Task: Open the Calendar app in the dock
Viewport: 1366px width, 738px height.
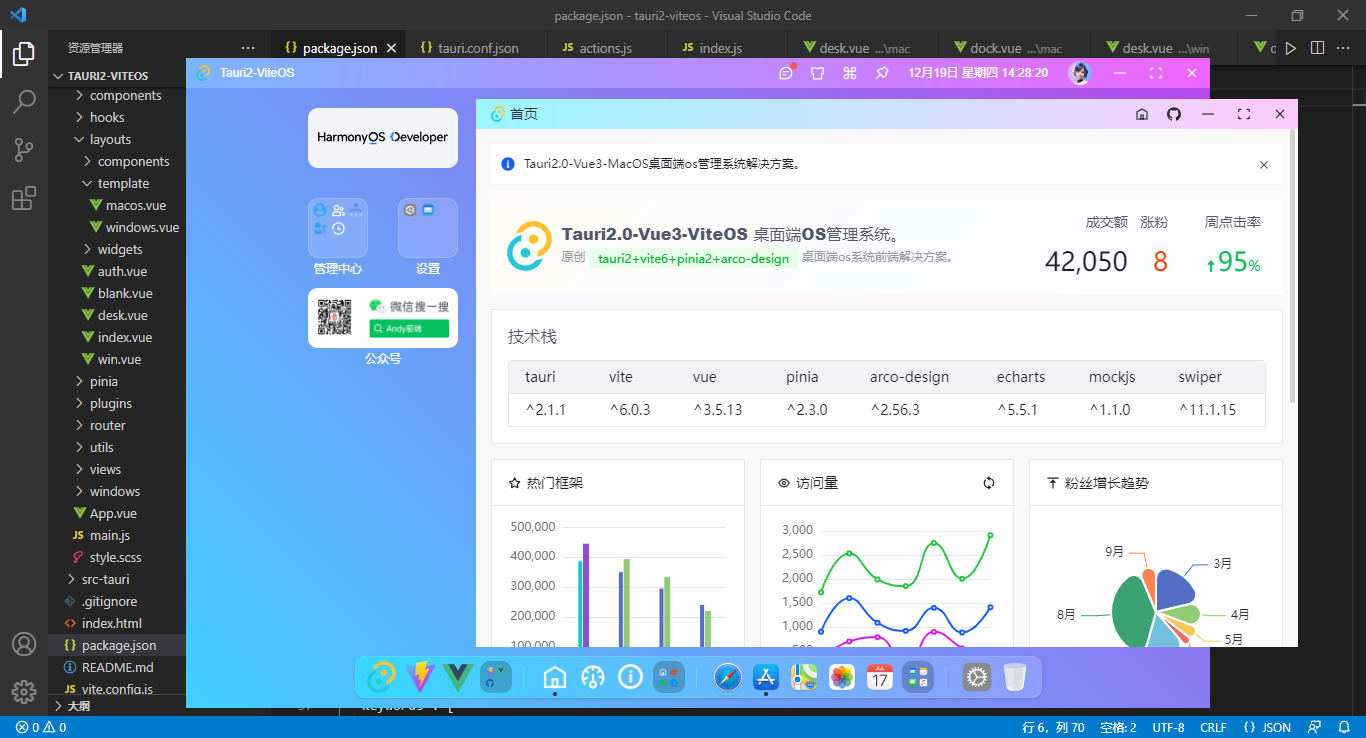Action: (x=879, y=677)
